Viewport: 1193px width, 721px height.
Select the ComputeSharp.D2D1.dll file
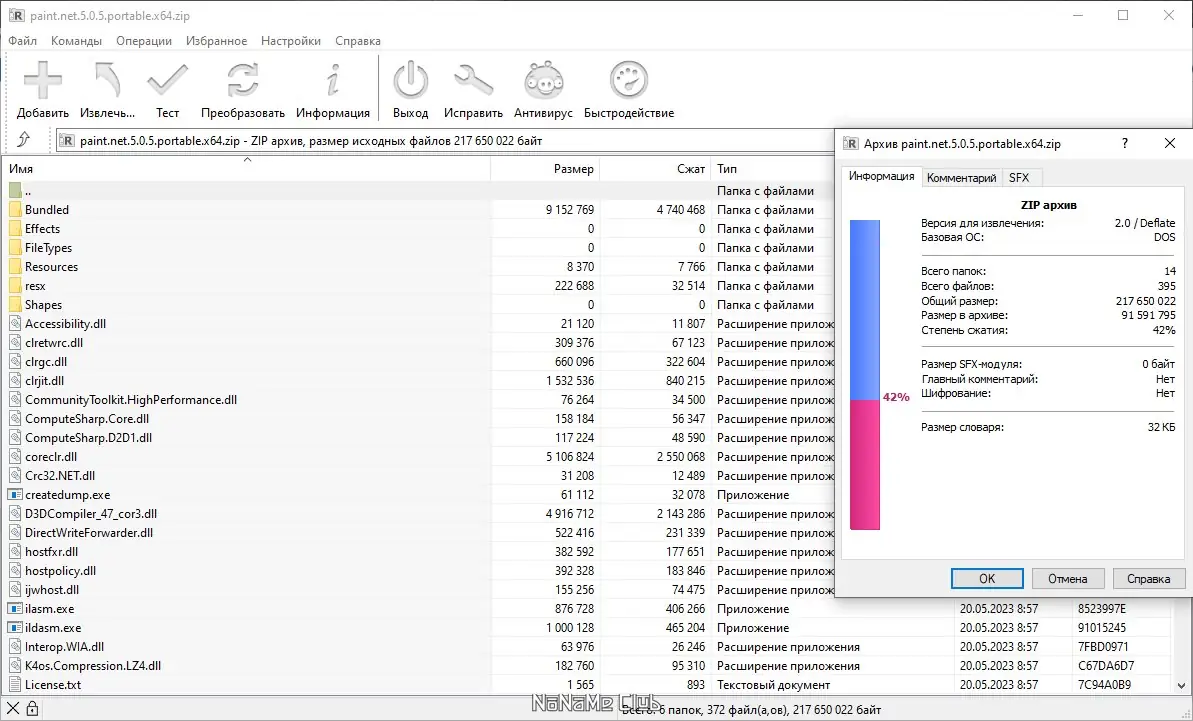point(88,438)
